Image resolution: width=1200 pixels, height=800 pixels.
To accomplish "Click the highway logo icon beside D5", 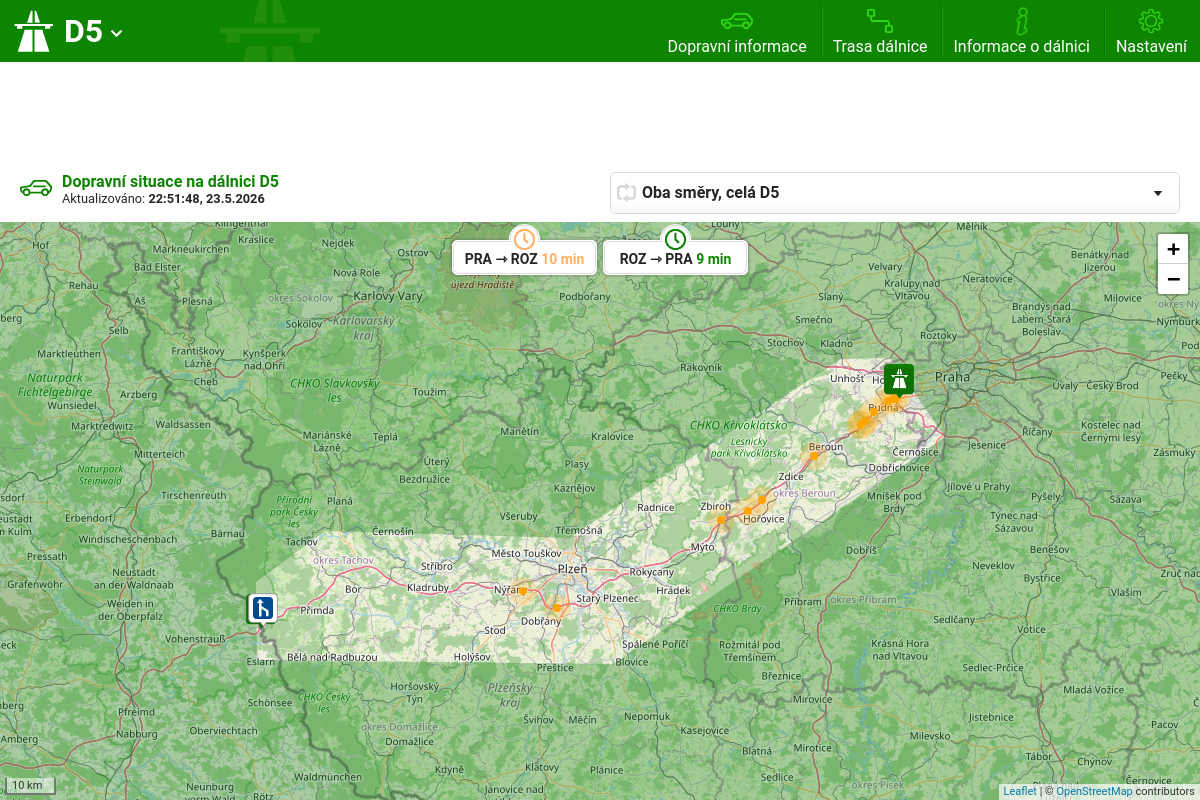I will pyautogui.click(x=33, y=31).
